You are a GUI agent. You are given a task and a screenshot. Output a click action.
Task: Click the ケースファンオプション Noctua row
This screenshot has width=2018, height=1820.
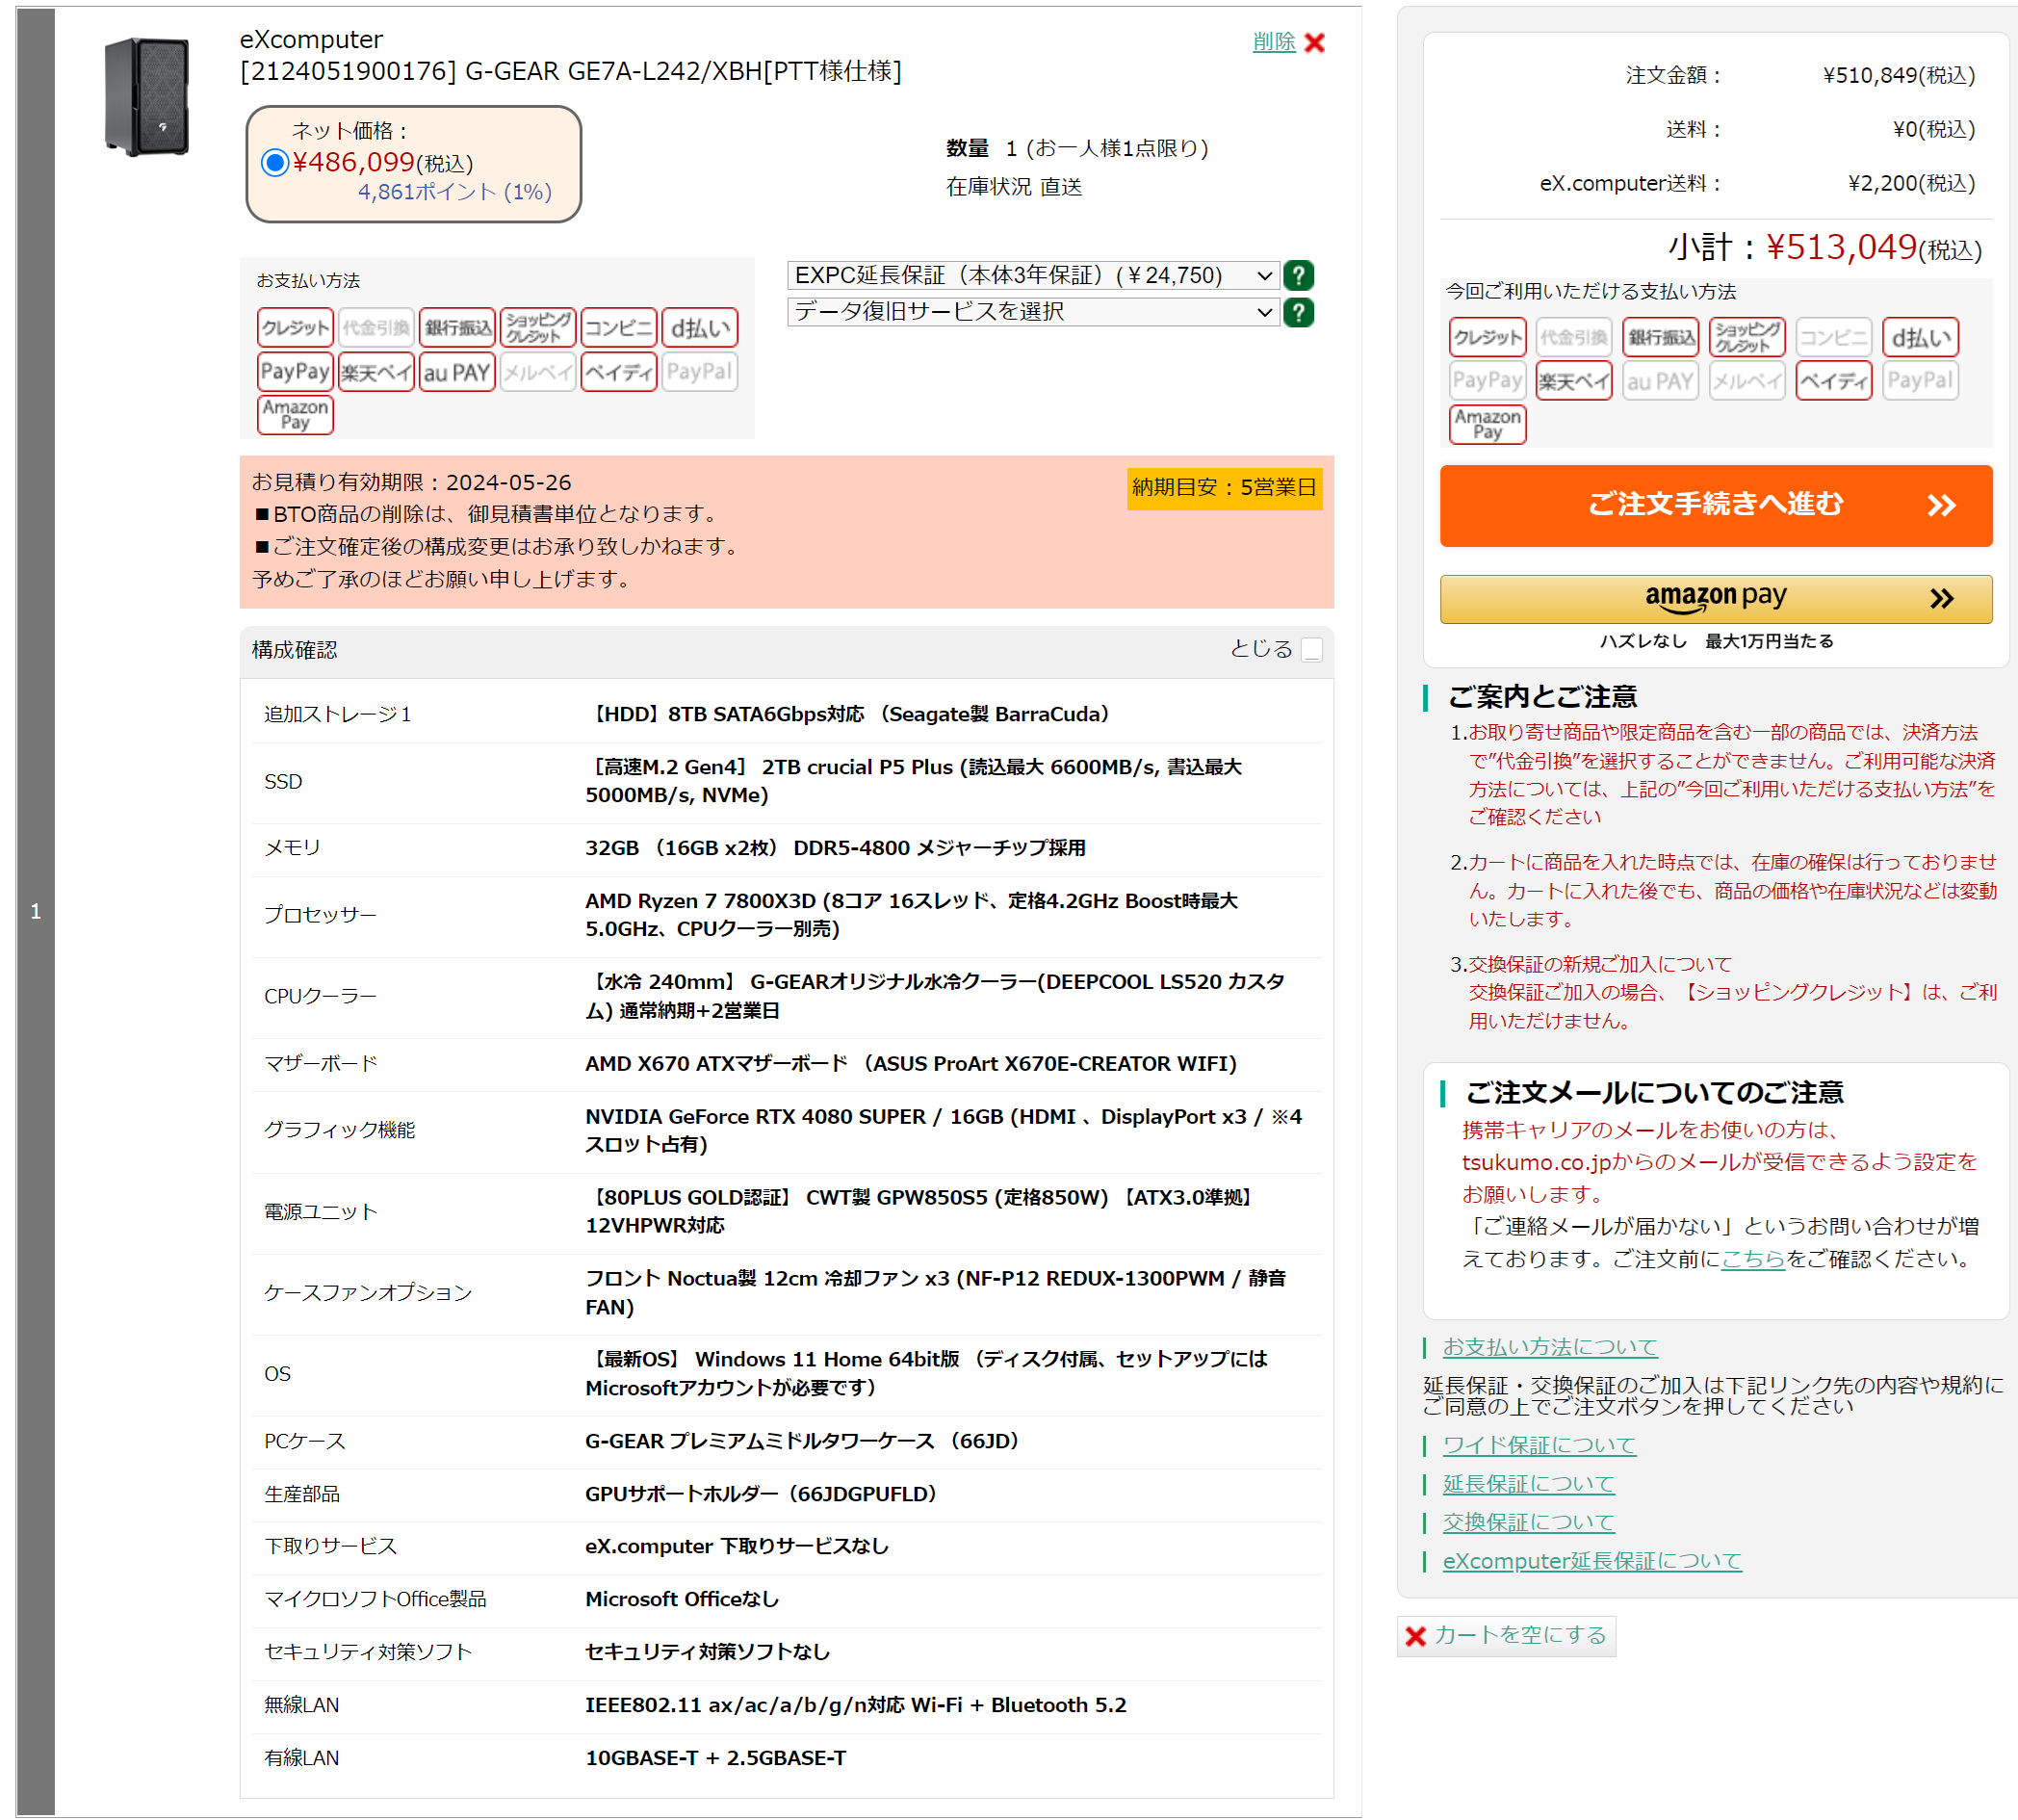click(x=786, y=1293)
